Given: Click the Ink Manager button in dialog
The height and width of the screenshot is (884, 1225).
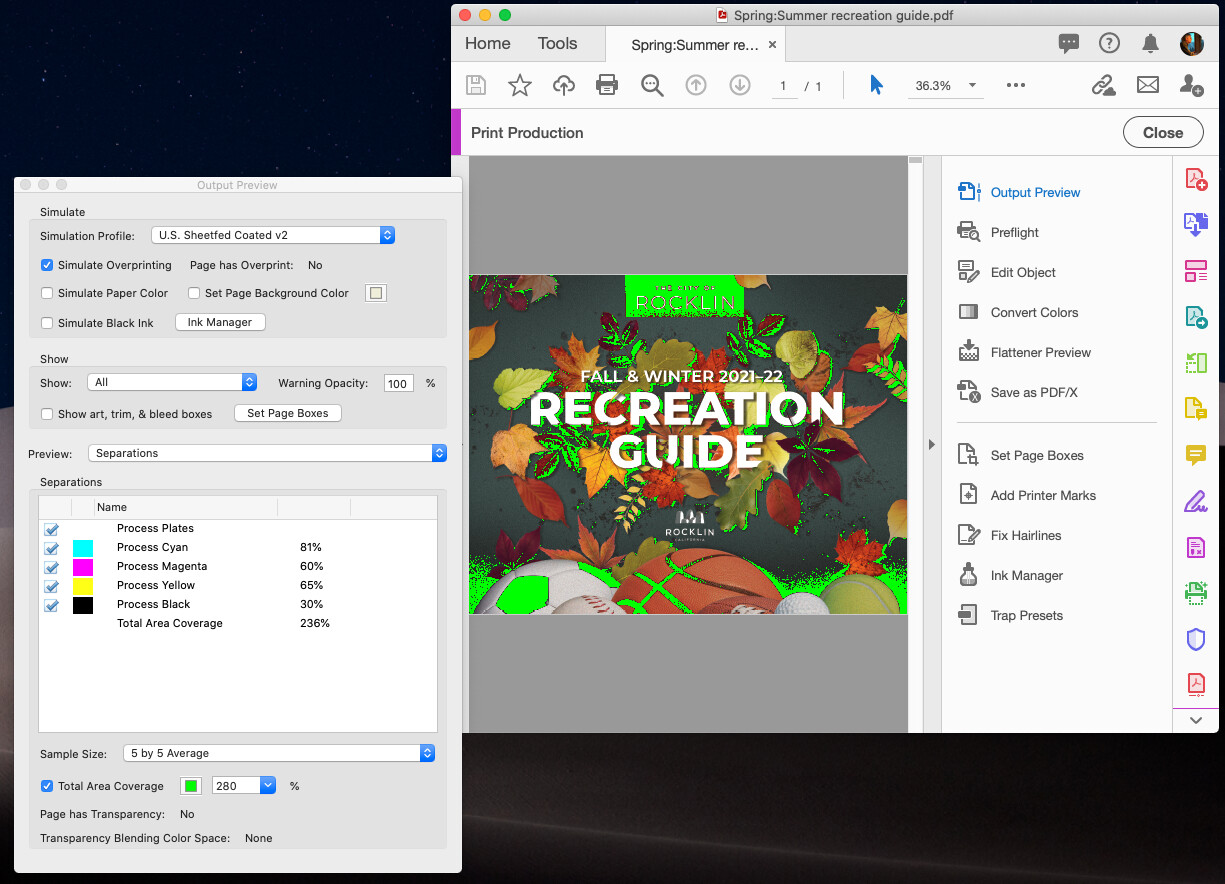Looking at the screenshot, I should click(220, 322).
